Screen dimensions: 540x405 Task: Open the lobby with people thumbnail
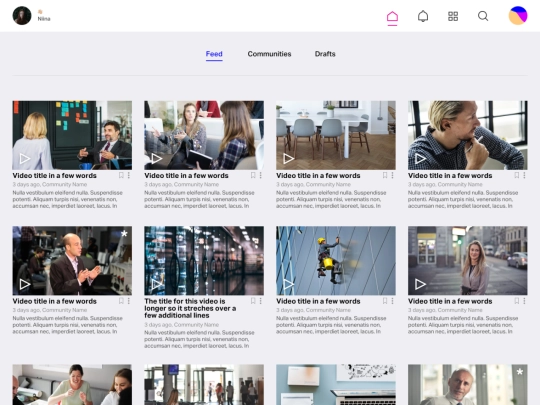point(204,385)
